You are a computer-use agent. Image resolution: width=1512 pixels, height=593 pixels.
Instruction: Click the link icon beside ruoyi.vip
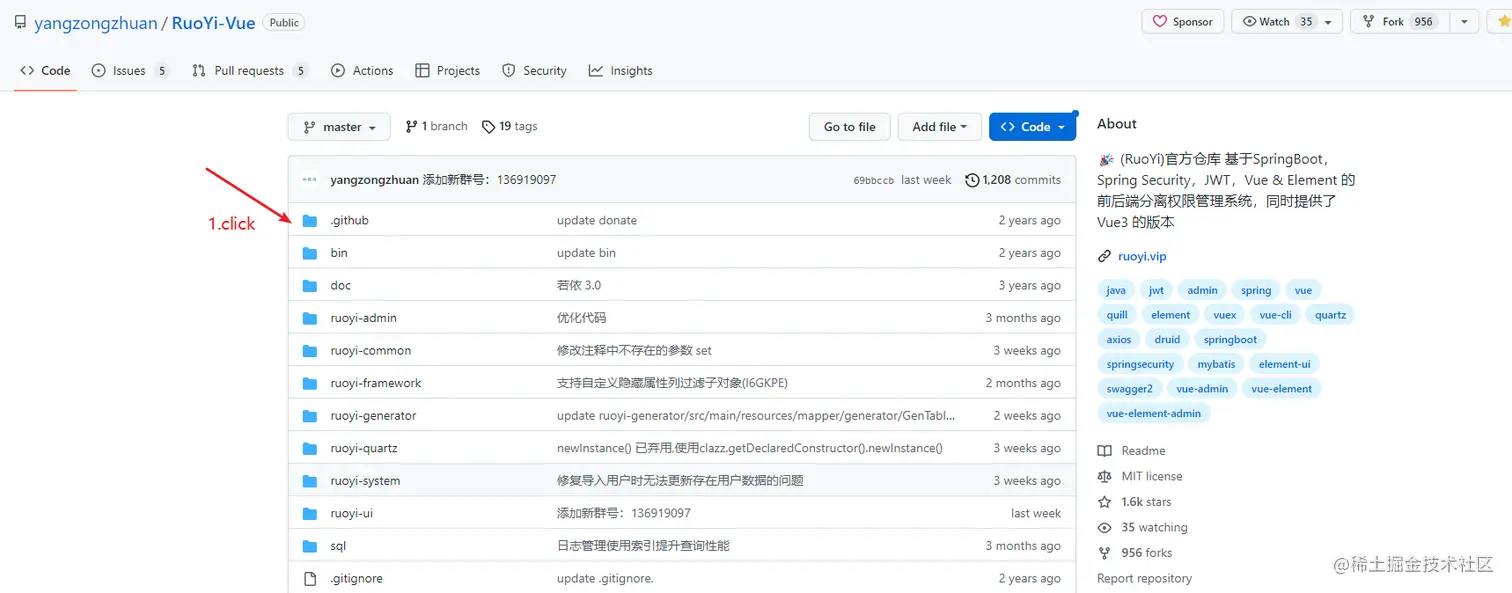point(1104,257)
